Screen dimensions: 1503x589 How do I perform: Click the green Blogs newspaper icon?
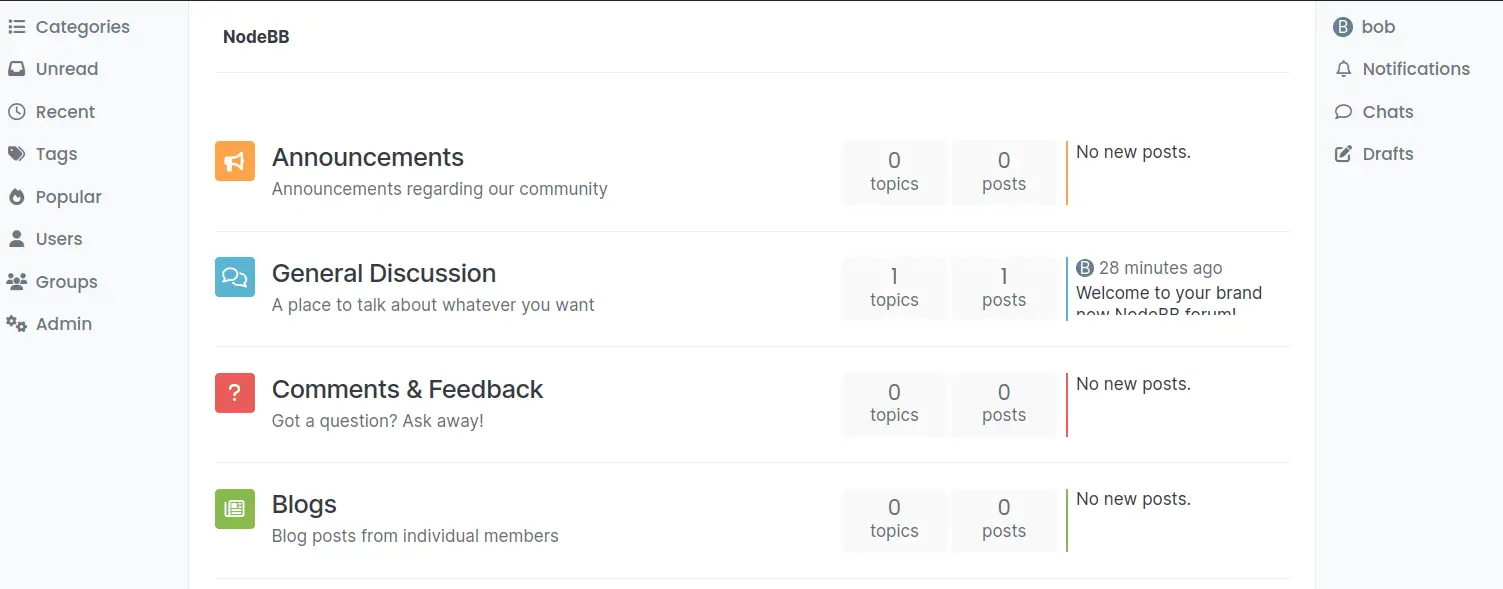click(x=235, y=508)
